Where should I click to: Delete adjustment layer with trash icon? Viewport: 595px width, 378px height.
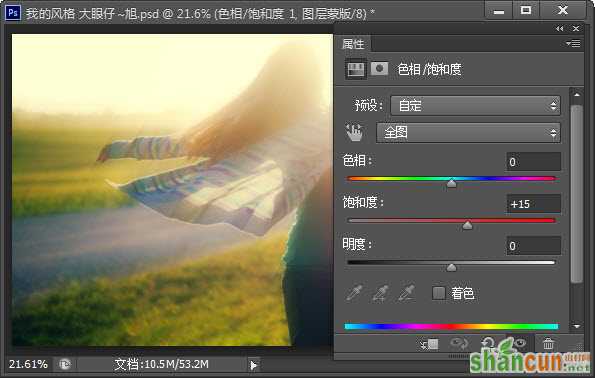coord(548,344)
